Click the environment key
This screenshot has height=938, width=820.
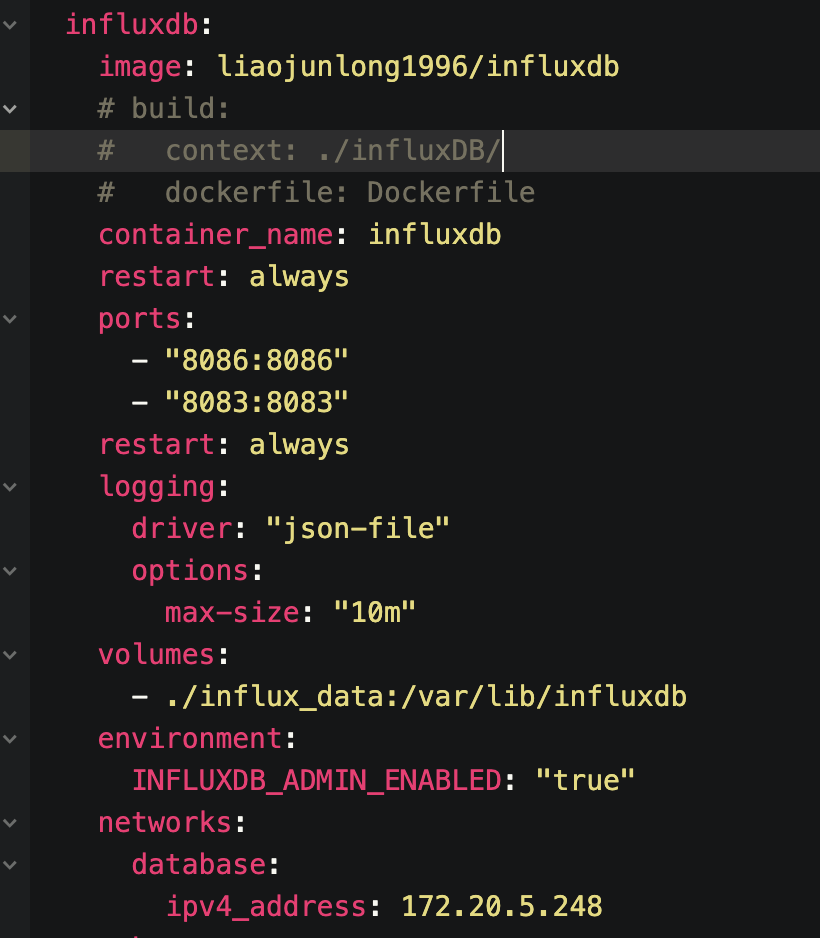[190, 739]
